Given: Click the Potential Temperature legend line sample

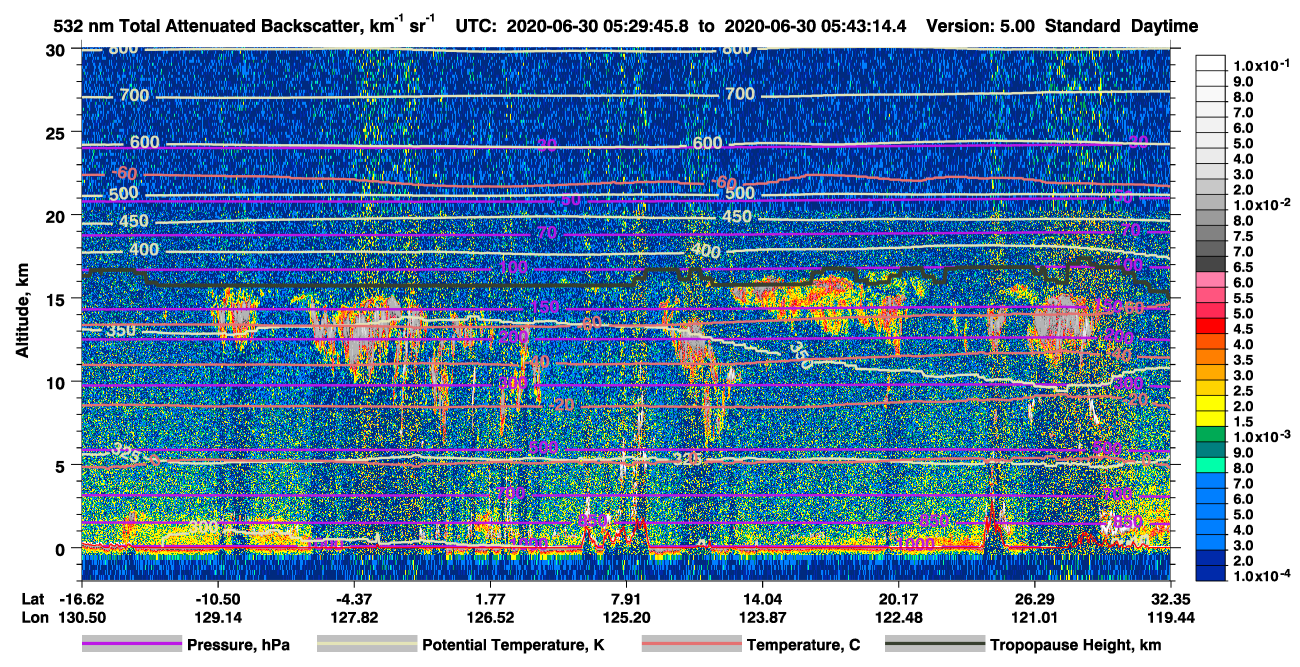Looking at the screenshot, I should tap(366, 645).
